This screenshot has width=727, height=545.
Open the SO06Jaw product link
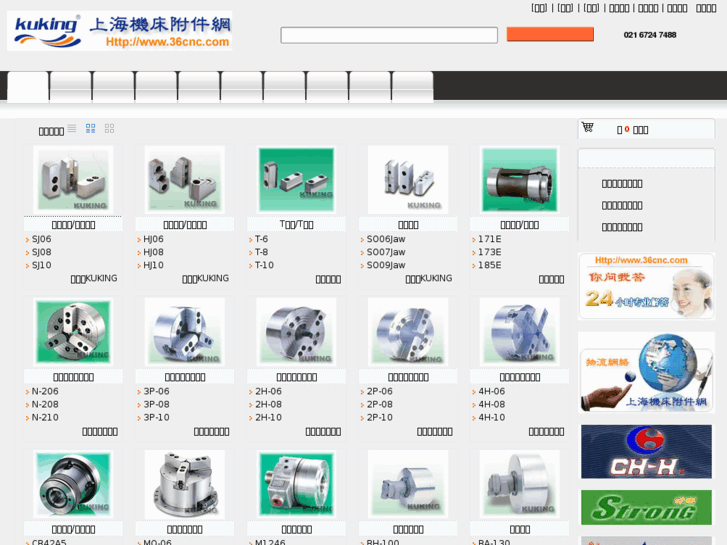[x=386, y=239]
